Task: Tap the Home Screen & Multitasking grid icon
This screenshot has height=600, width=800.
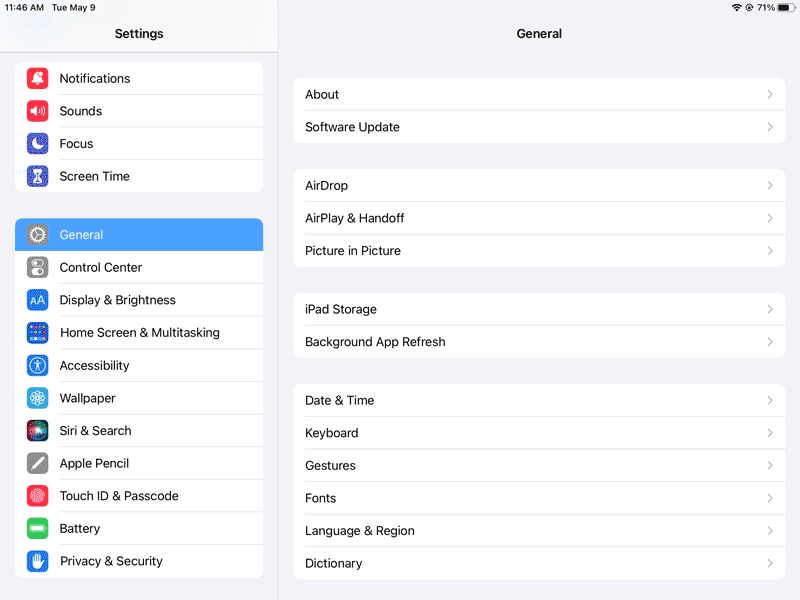Action: tap(37, 333)
